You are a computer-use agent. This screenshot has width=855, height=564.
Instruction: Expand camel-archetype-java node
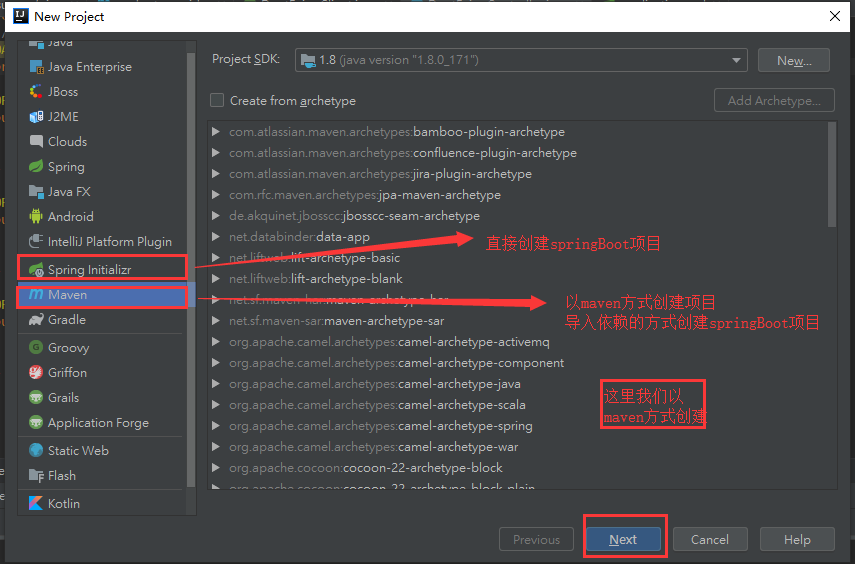(x=216, y=384)
